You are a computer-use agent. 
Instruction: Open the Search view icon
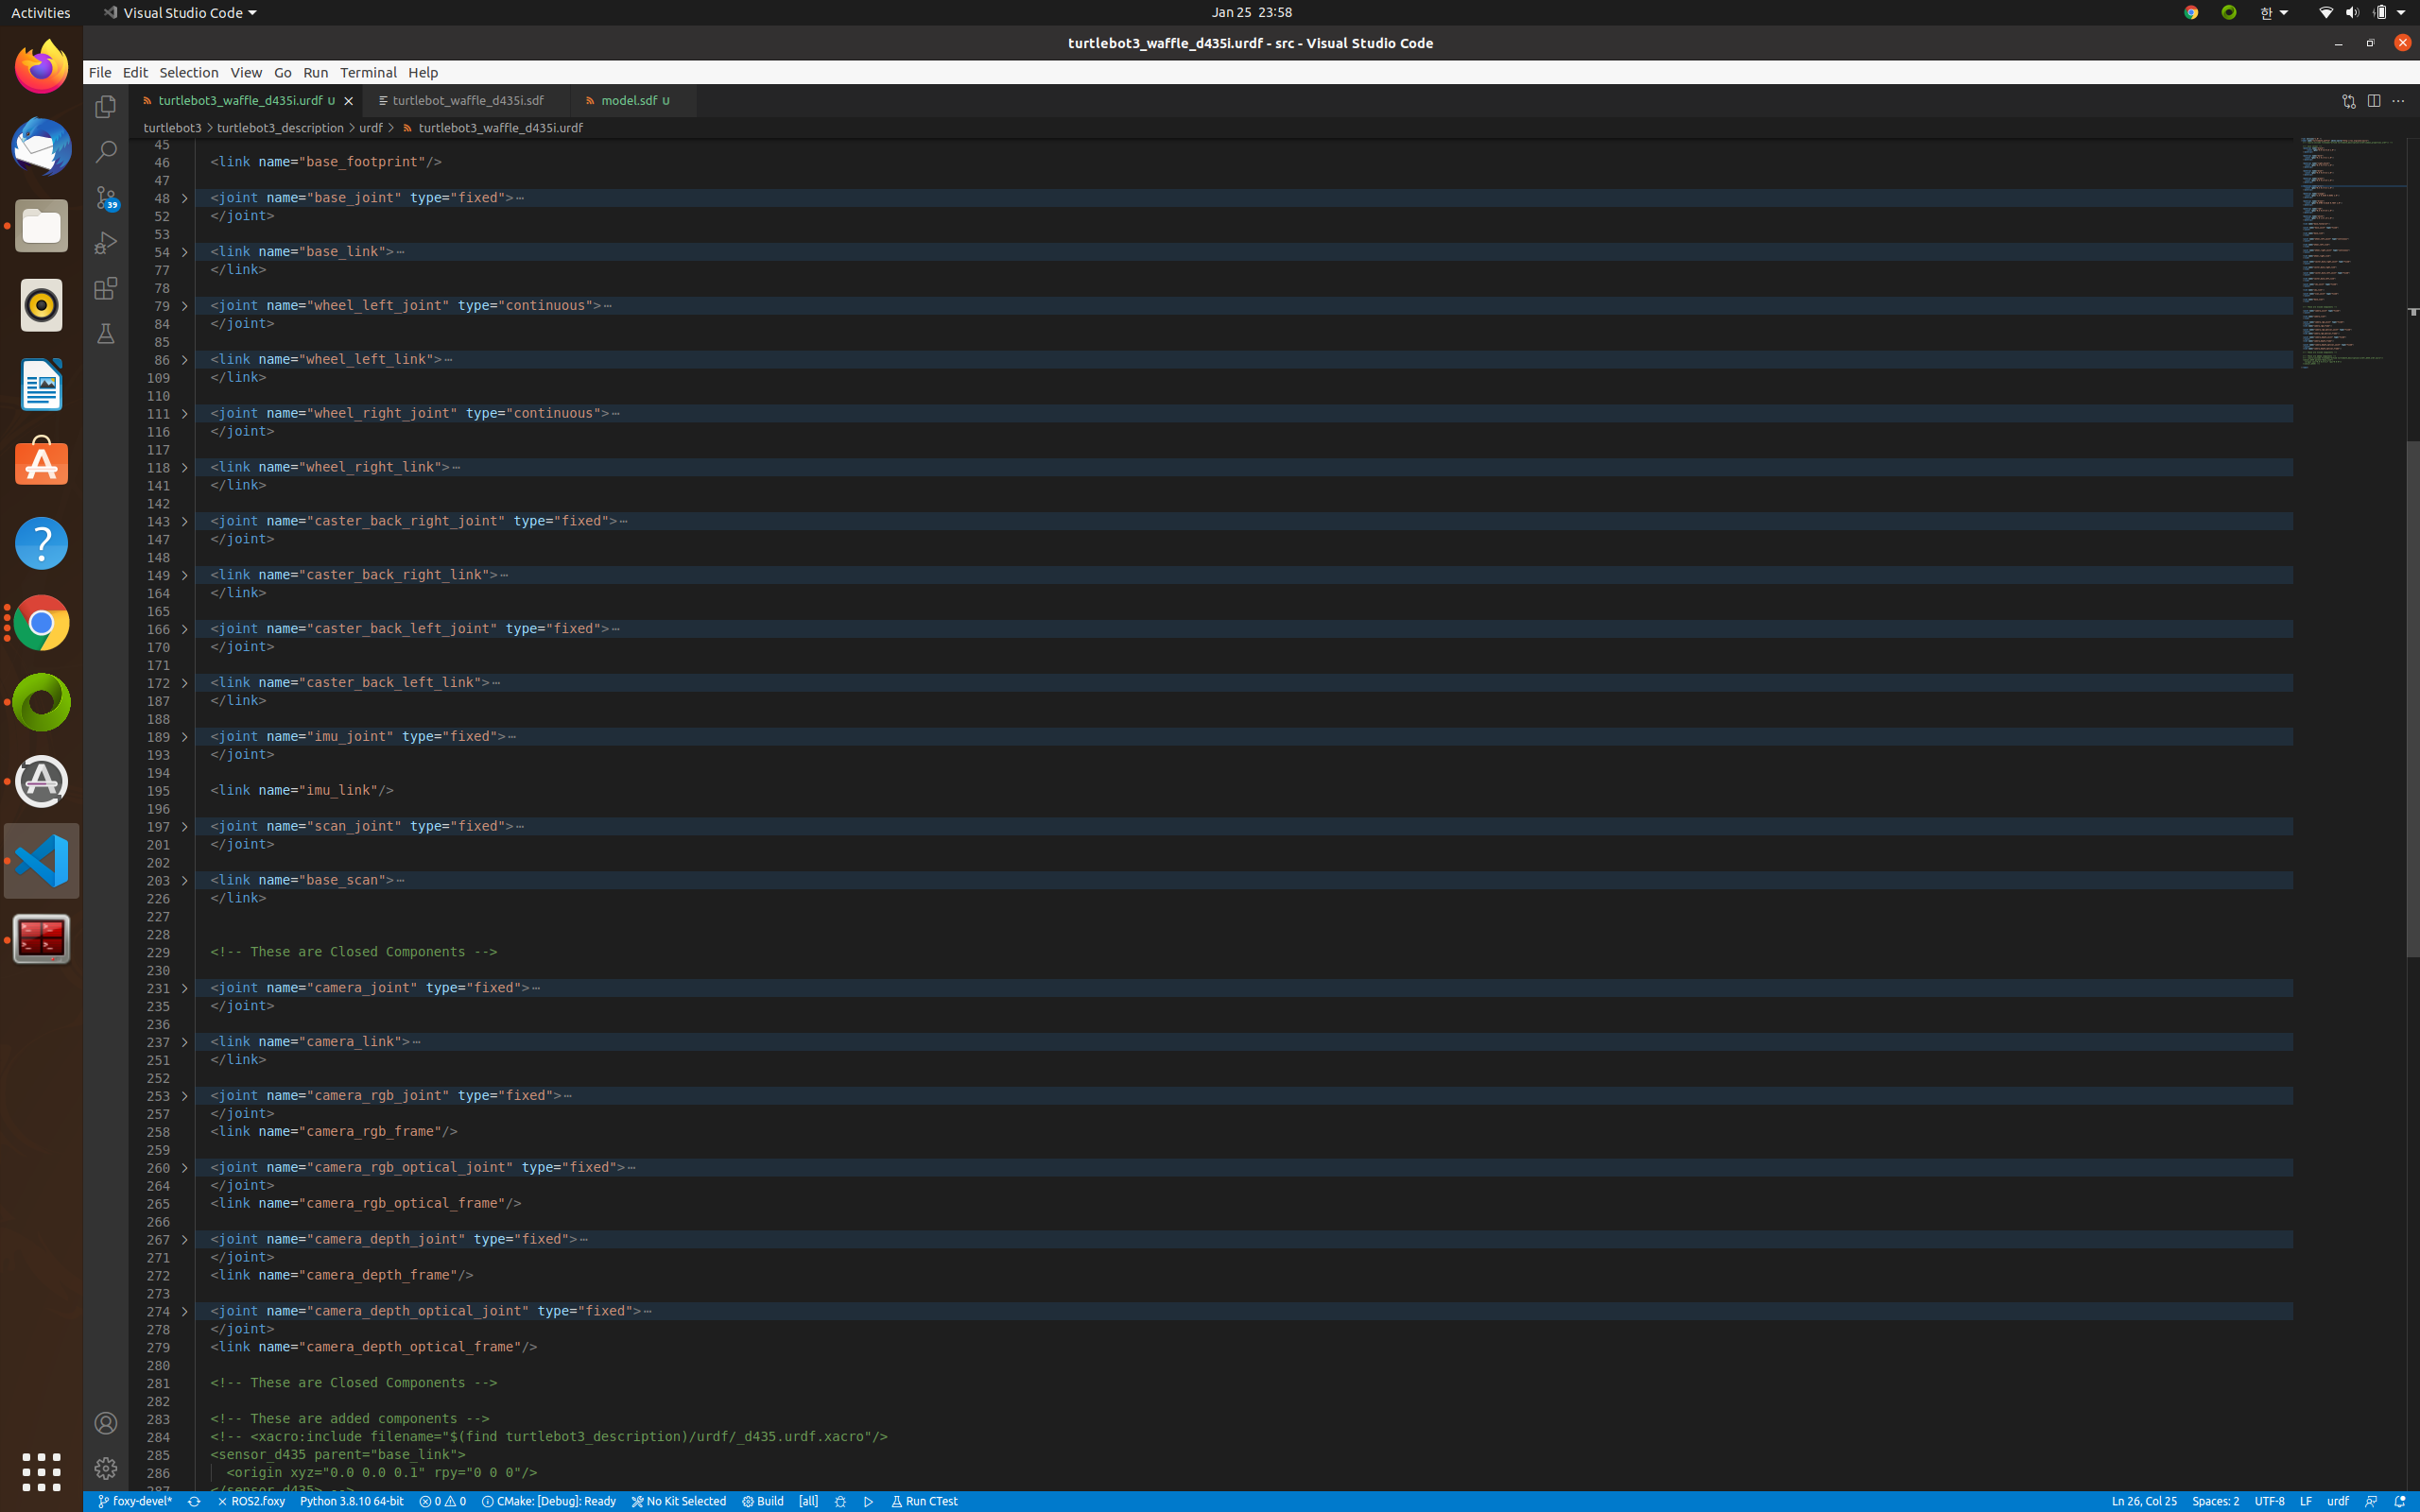coord(105,151)
